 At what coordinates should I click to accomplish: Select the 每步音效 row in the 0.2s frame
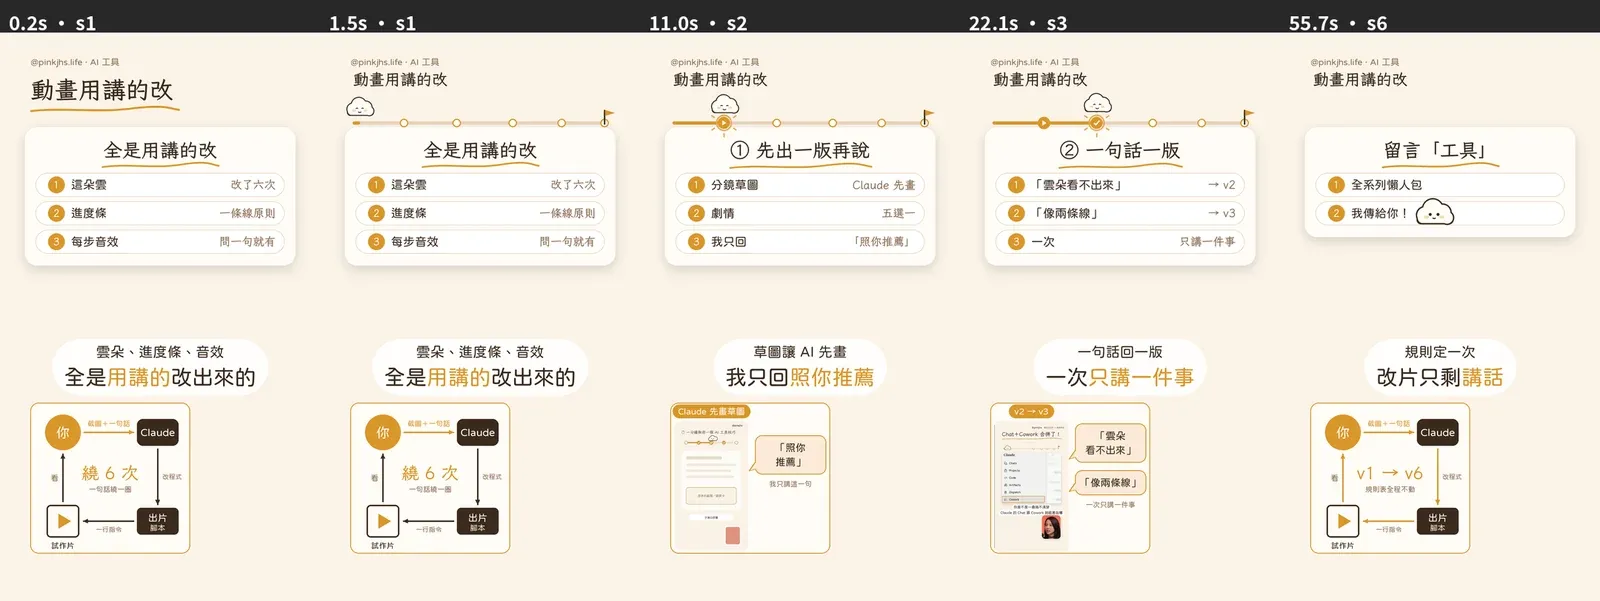click(x=160, y=241)
